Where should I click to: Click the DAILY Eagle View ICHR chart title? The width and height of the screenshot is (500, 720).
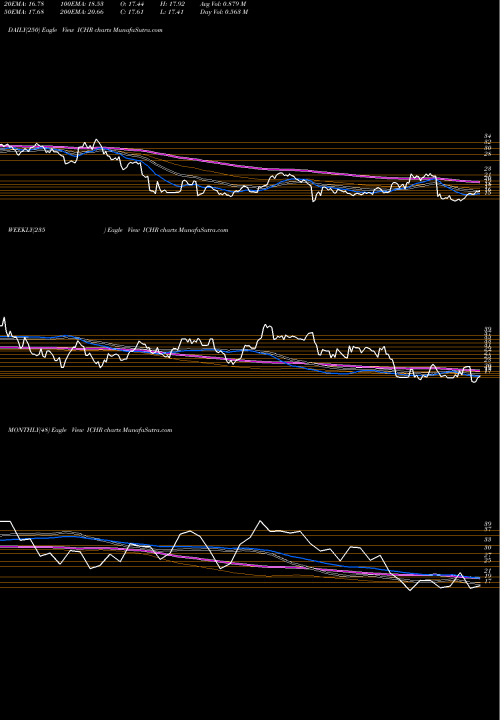click(85, 30)
